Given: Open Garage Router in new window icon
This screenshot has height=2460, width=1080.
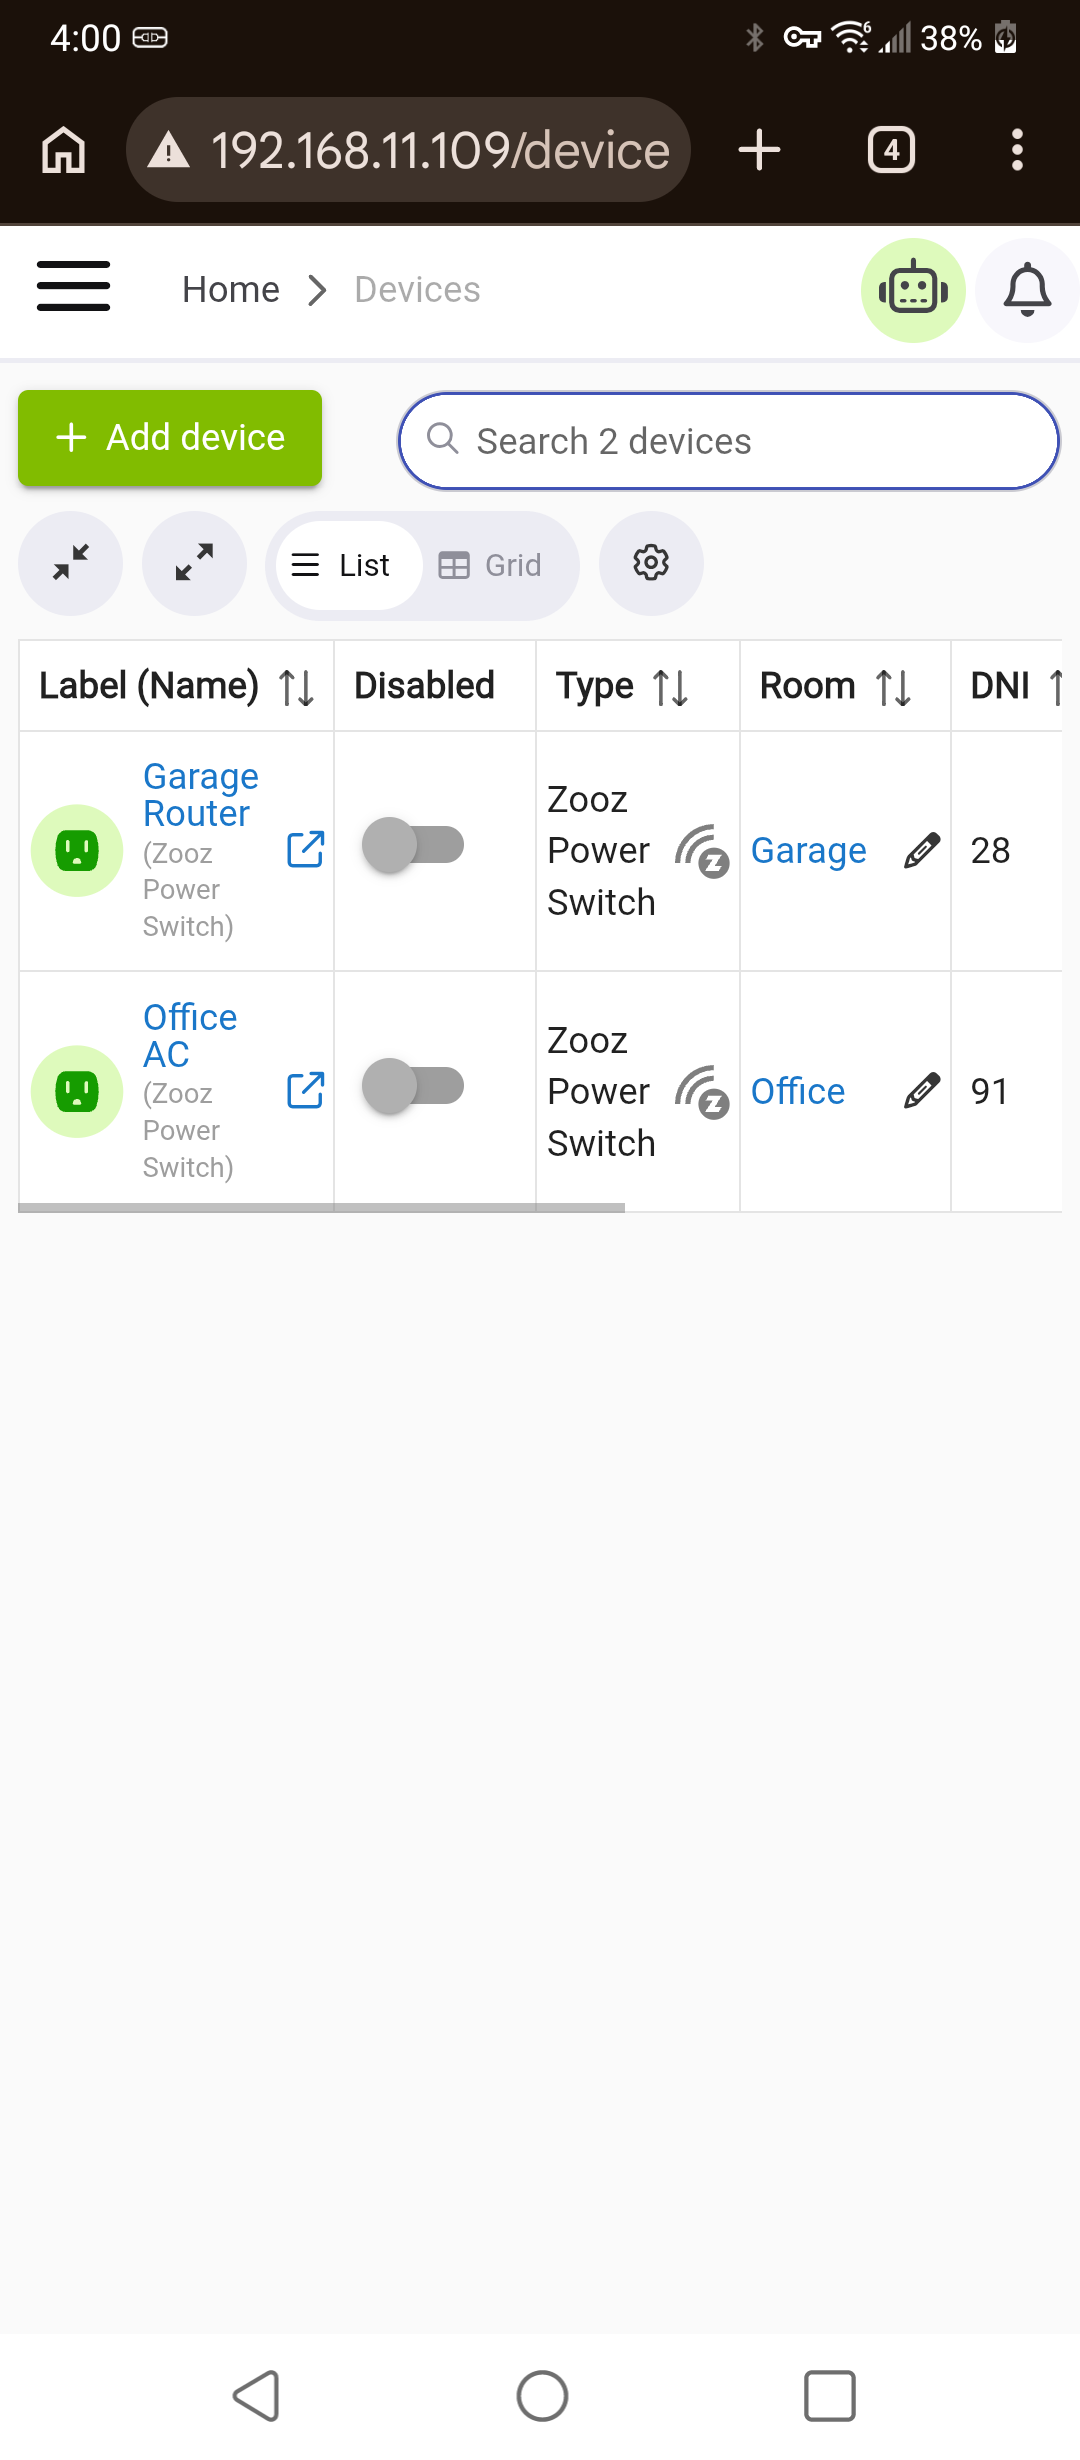Looking at the screenshot, I should 305,850.
